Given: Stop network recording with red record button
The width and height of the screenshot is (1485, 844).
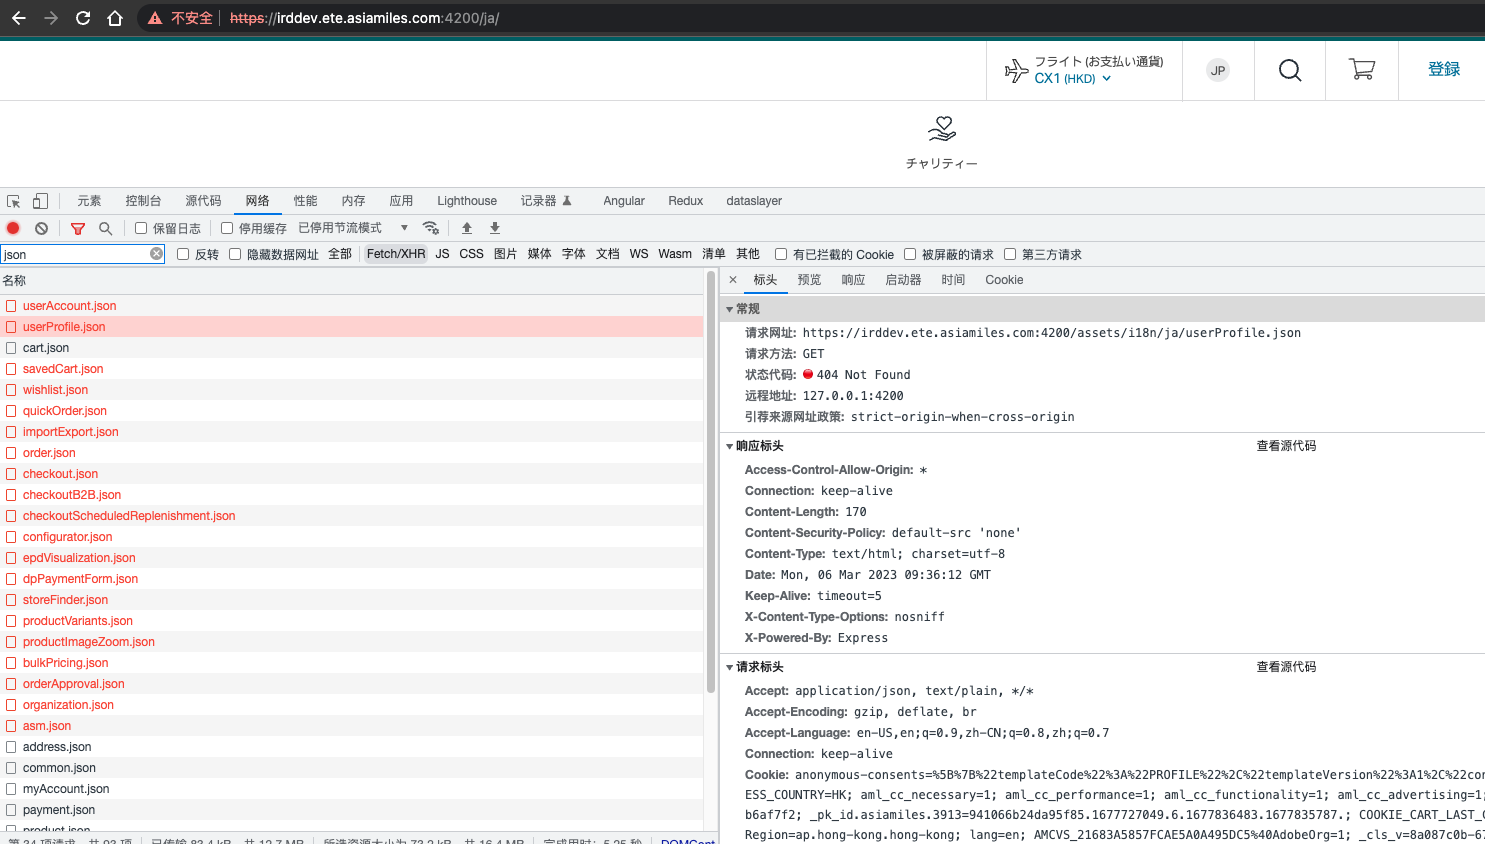Looking at the screenshot, I should coord(12,228).
